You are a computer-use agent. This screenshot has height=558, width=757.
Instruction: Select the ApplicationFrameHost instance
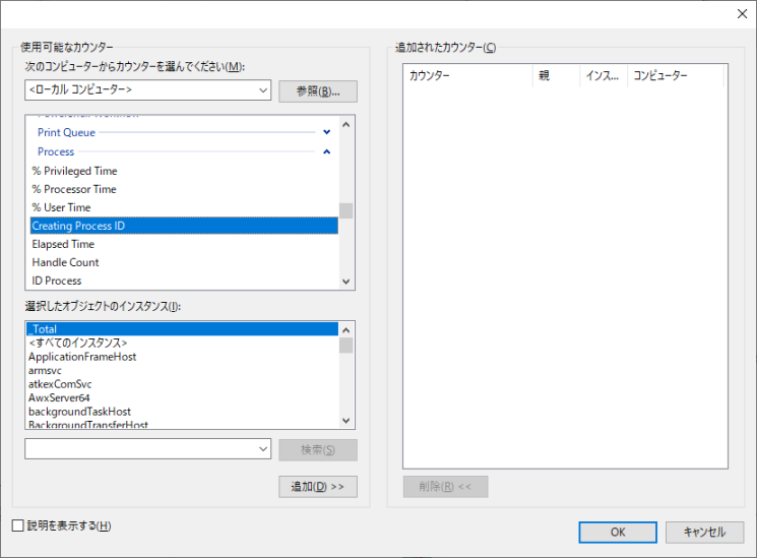(82, 357)
